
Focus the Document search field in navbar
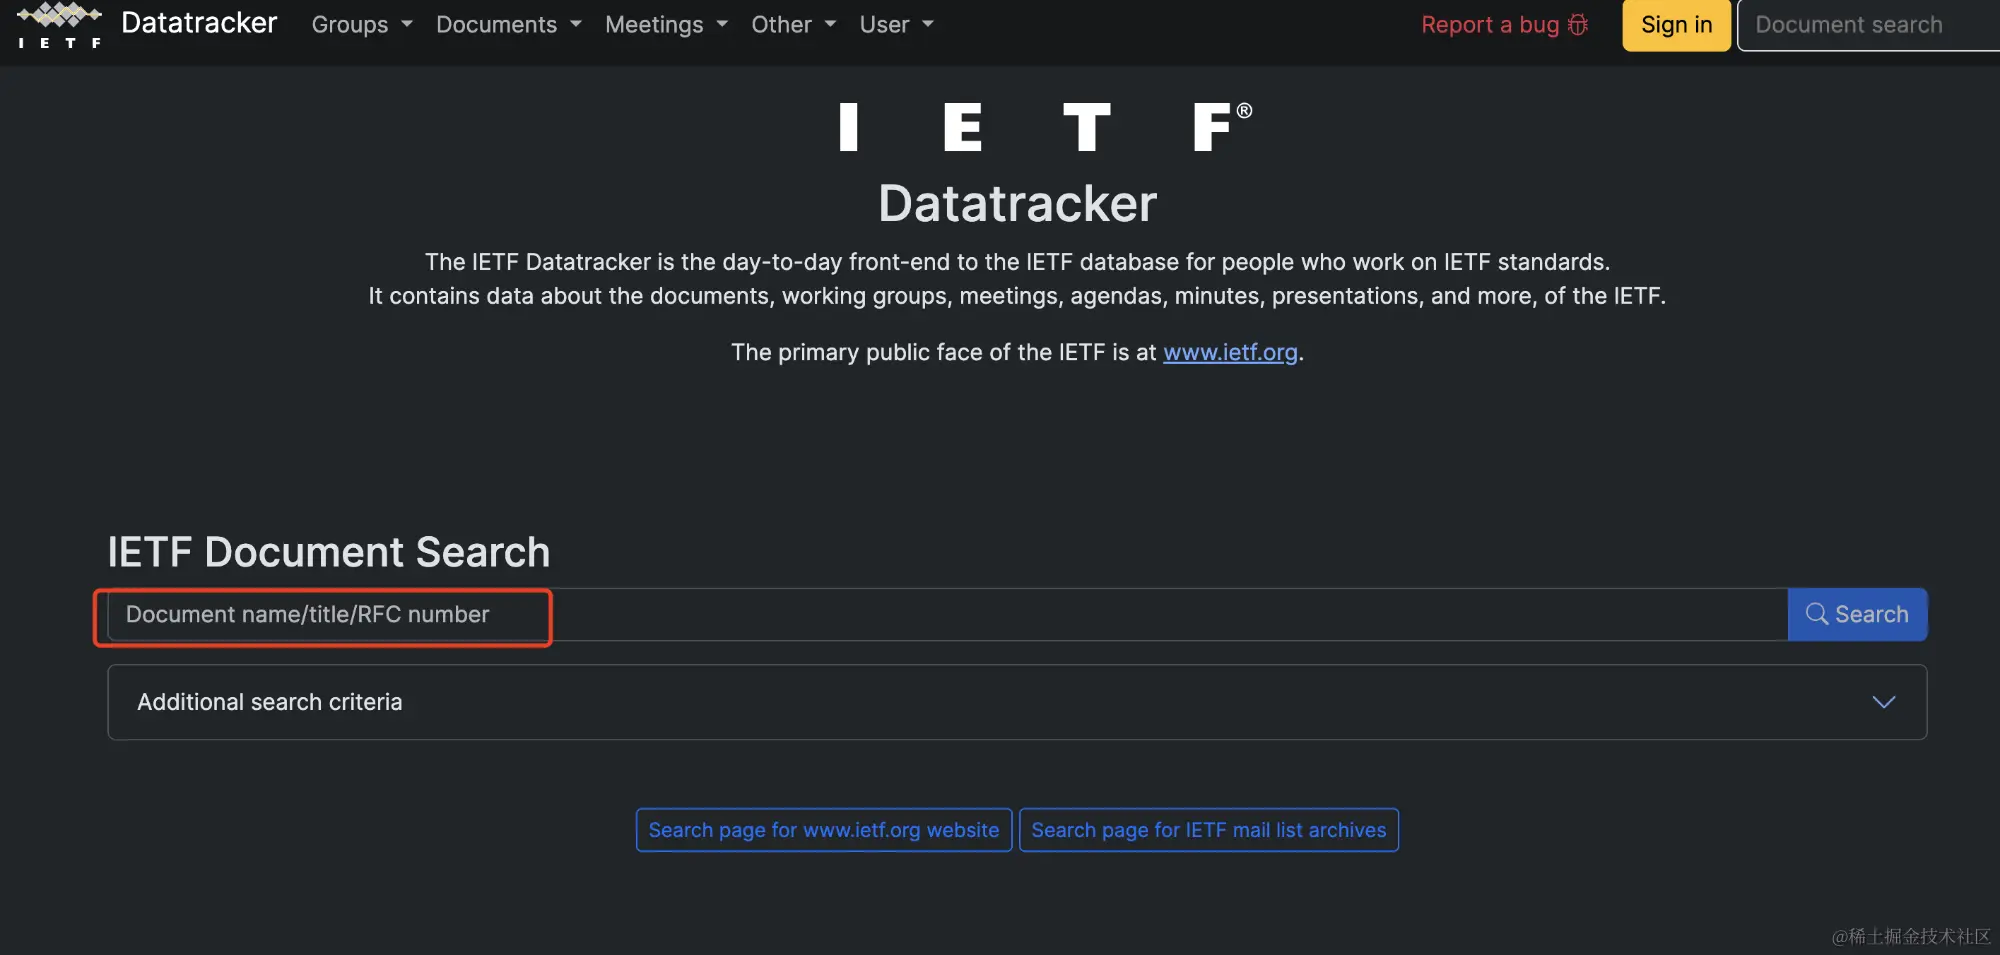pyautogui.click(x=1868, y=25)
